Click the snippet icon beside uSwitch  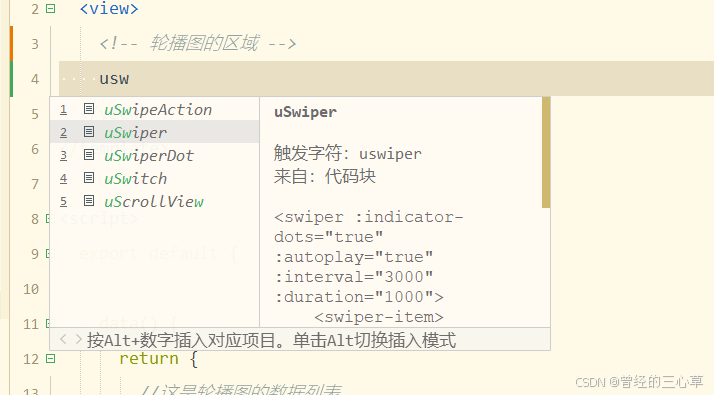[89, 178]
